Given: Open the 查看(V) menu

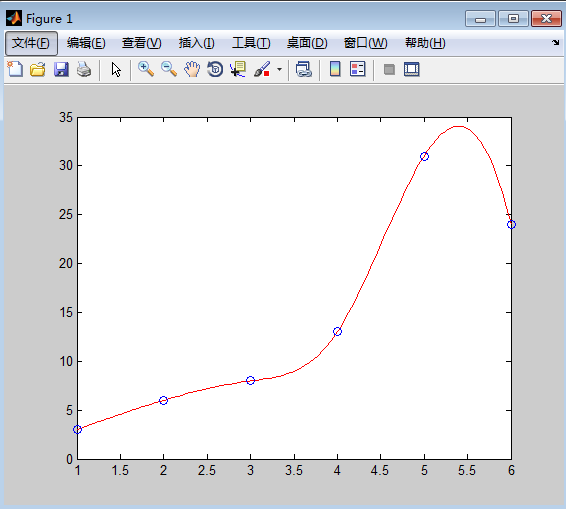Looking at the screenshot, I should click(x=142, y=43).
